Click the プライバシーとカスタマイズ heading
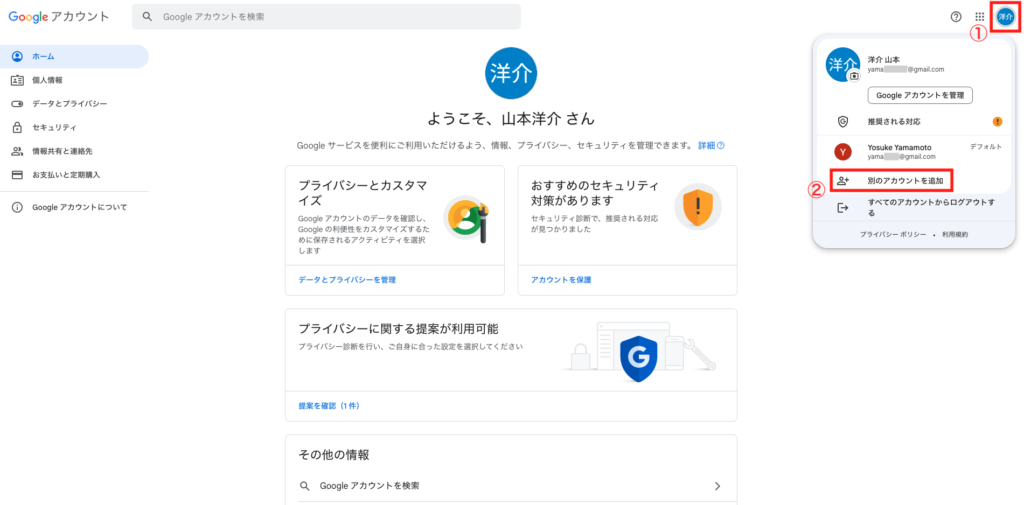The image size is (1024, 505). [363, 192]
